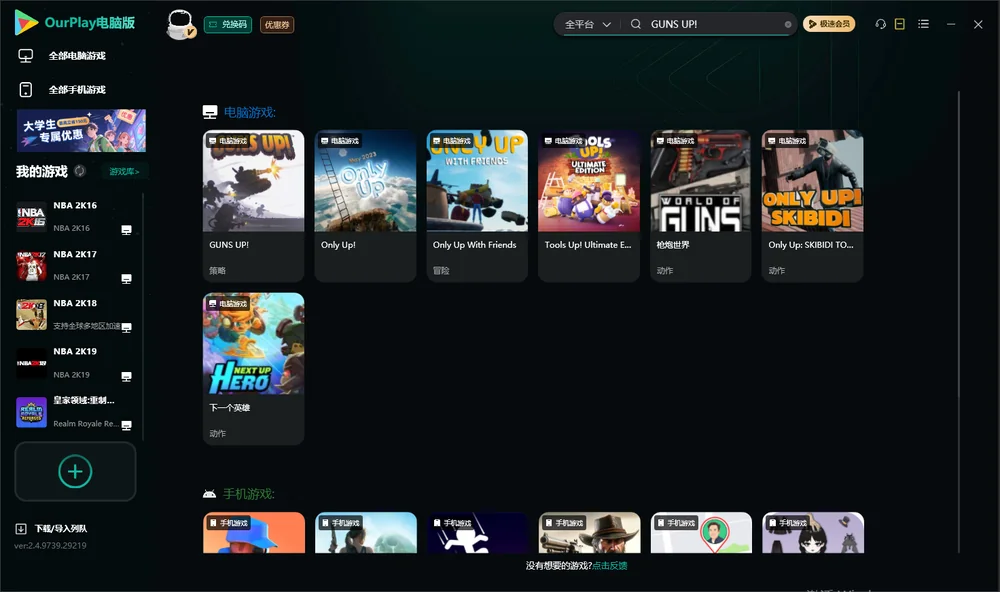1000x592 pixels.
Task: Click the add game plus button
Action: (x=75, y=471)
